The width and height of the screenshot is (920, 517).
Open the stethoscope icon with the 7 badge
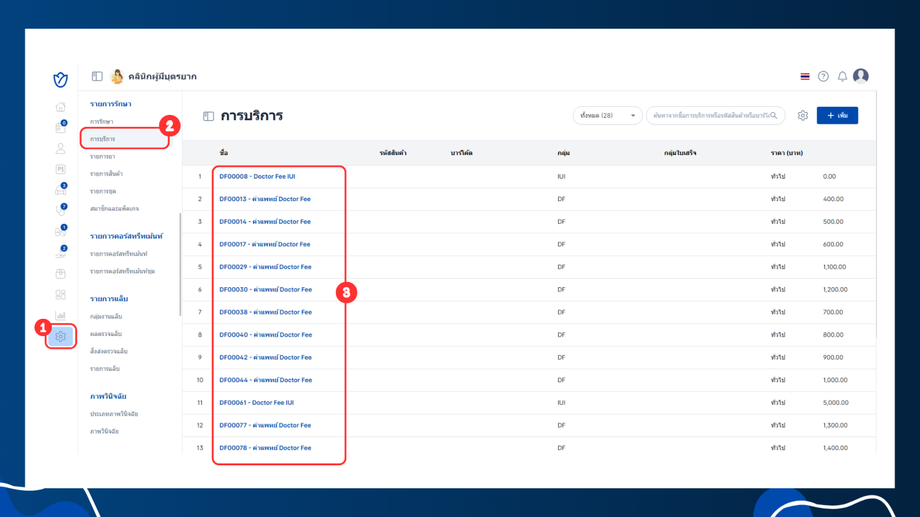point(60,211)
